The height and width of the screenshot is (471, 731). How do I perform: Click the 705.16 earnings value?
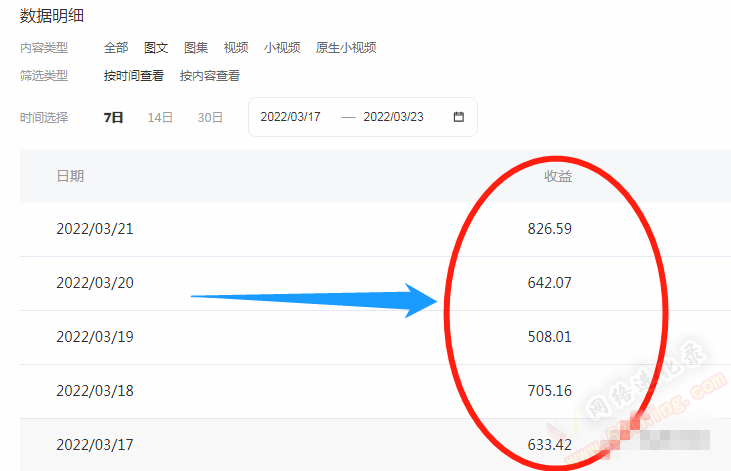pyautogui.click(x=550, y=391)
